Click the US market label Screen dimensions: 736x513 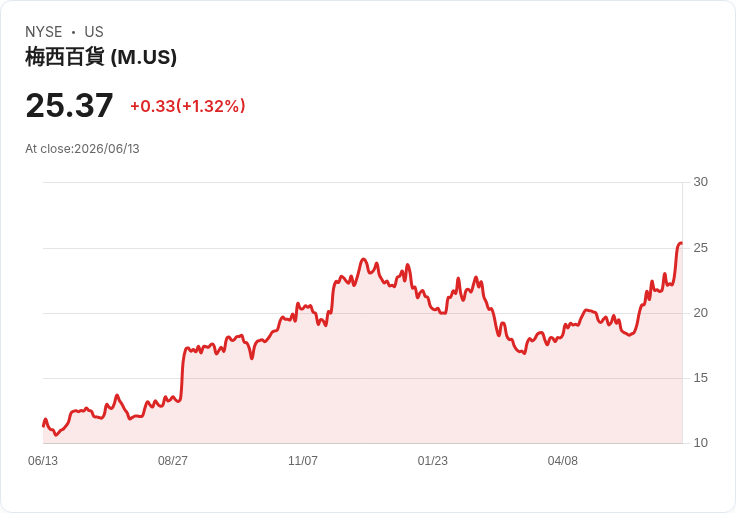pos(94,31)
